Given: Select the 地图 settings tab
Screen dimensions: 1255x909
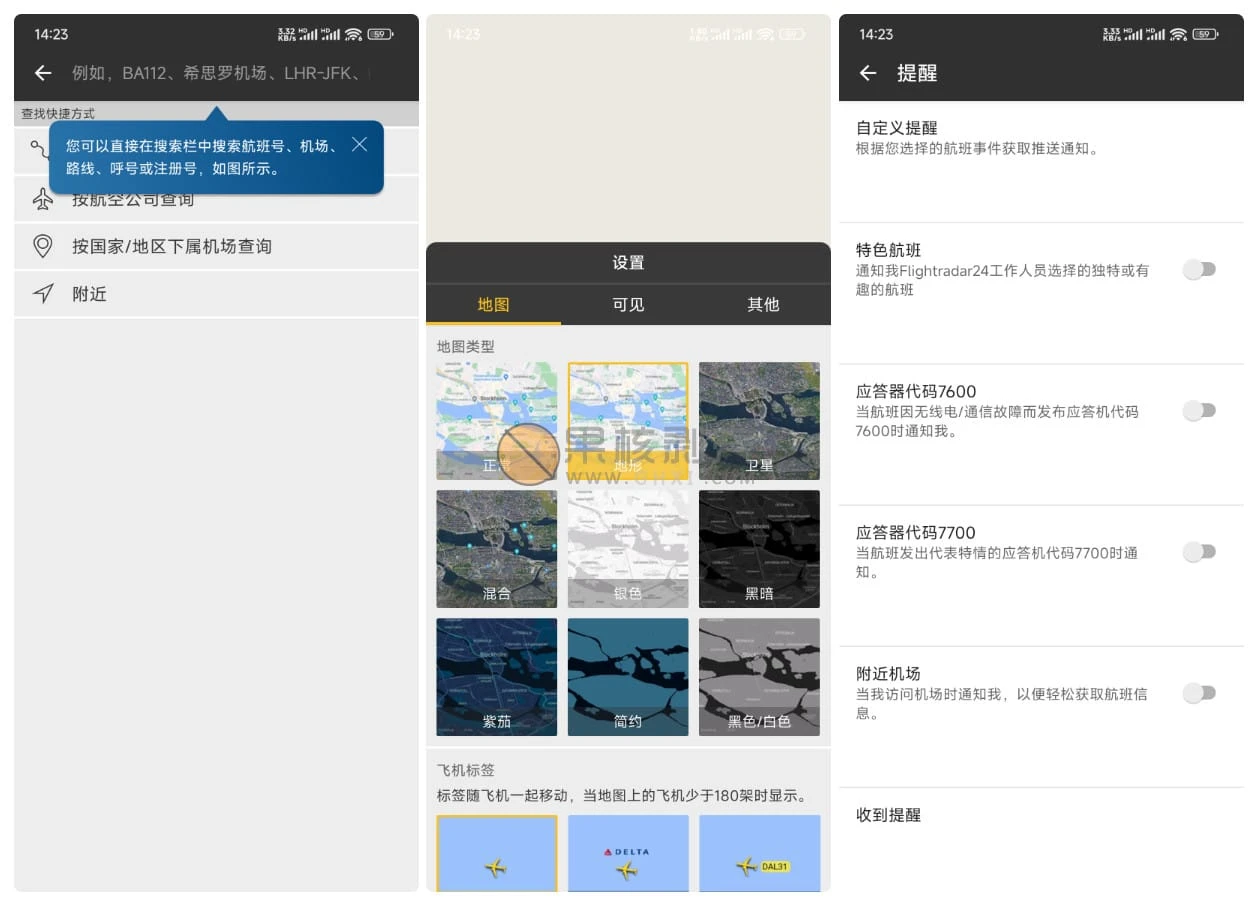Looking at the screenshot, I should (493, 305).
